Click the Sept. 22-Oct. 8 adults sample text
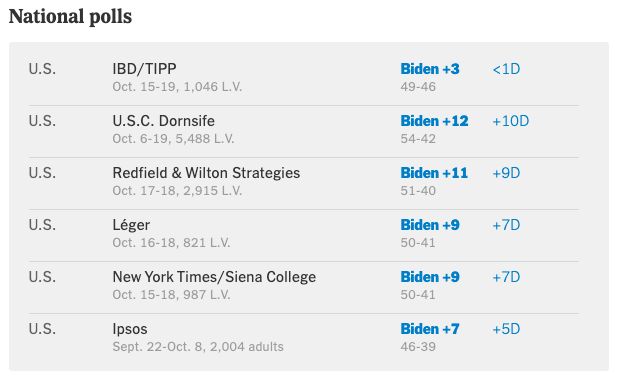 pos(198,347)
